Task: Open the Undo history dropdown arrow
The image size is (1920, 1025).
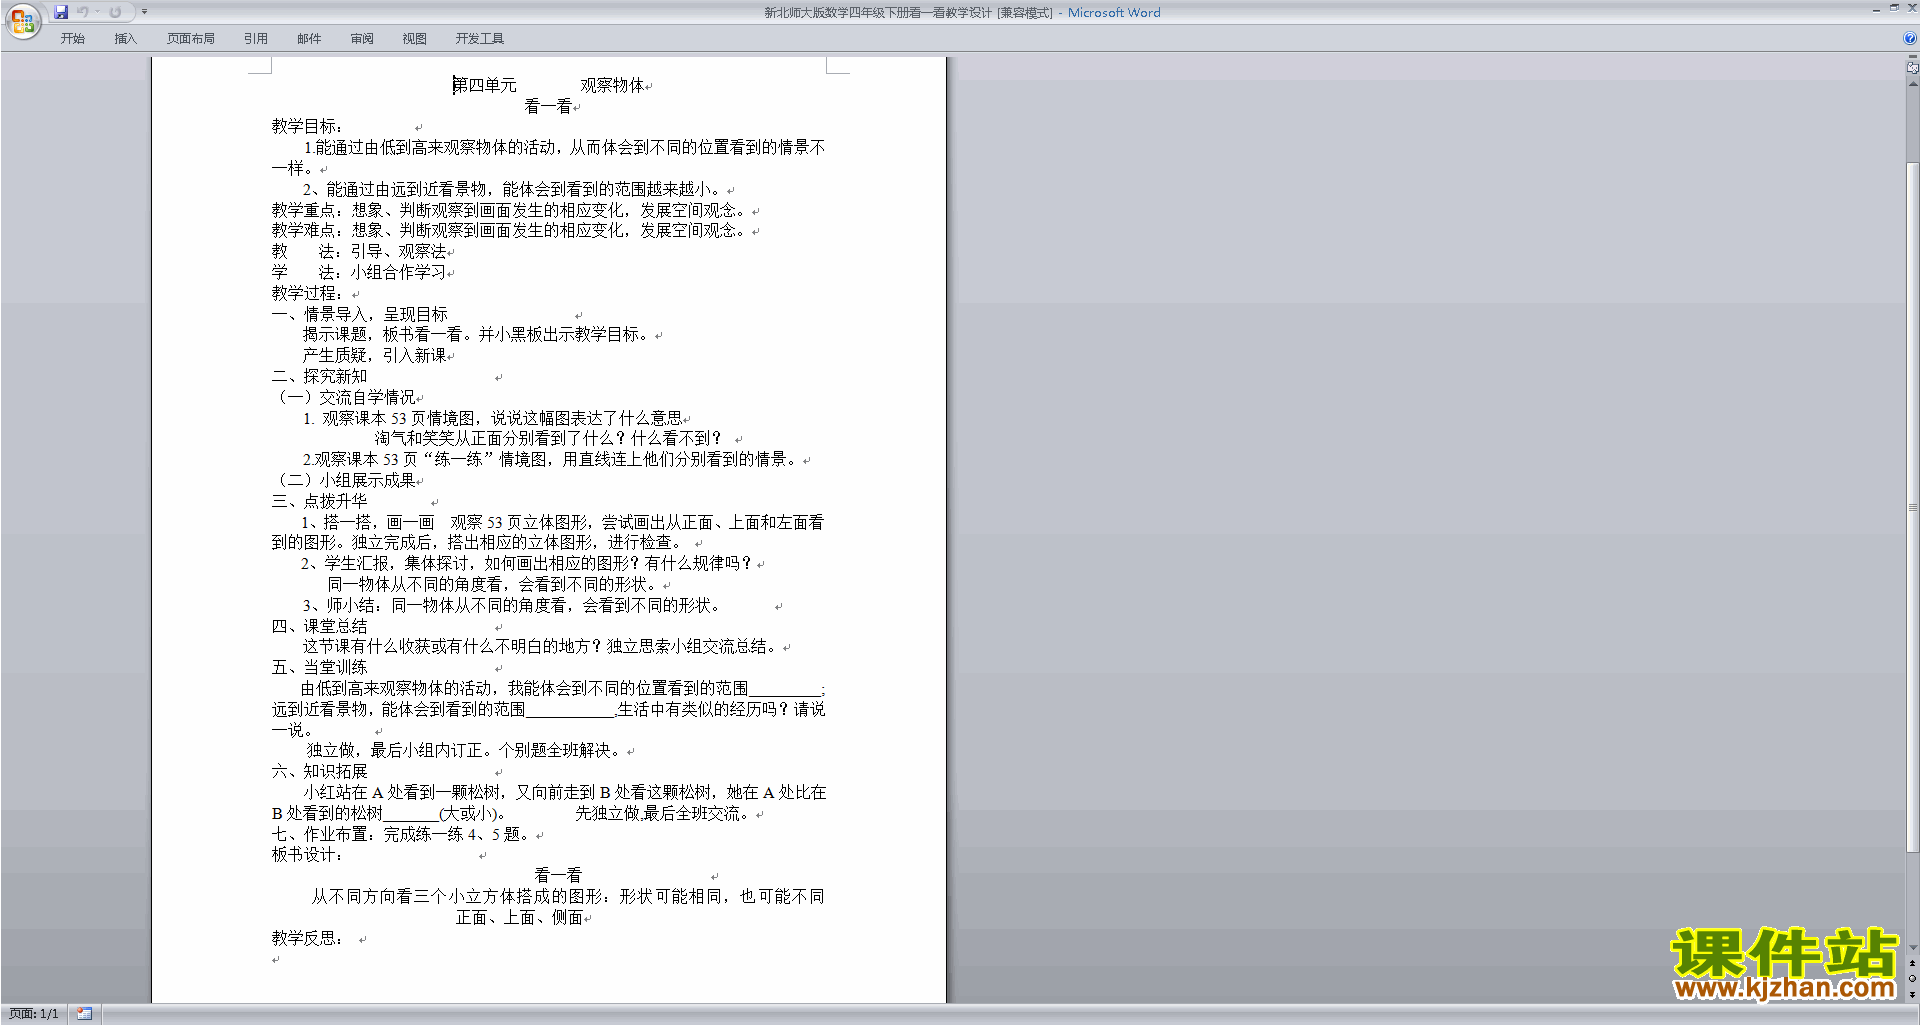Action: tap(98, 12)
